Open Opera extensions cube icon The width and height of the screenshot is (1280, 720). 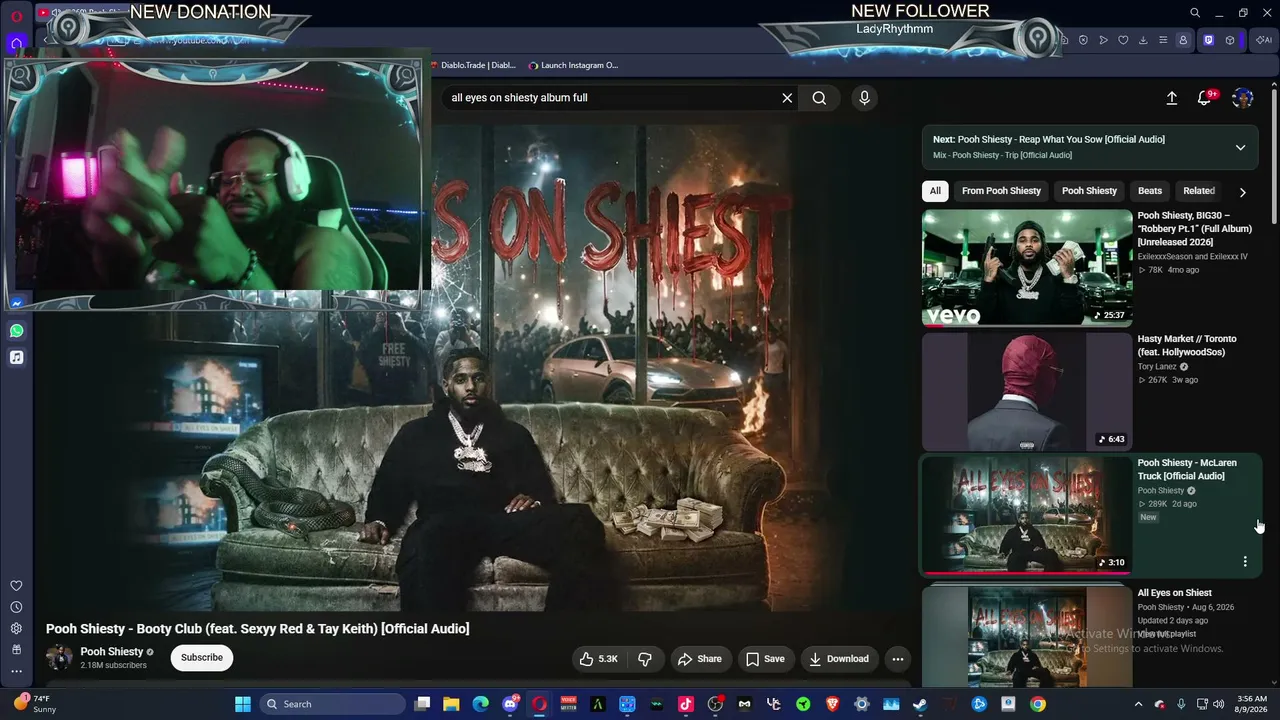point(1230,40)
